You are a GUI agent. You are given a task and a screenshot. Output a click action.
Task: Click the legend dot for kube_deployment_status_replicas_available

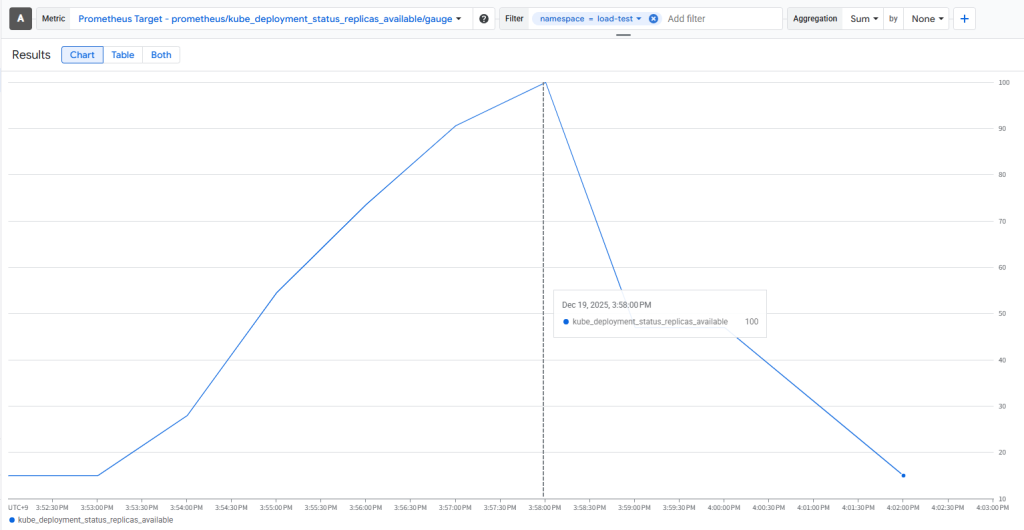coord(12,520)
